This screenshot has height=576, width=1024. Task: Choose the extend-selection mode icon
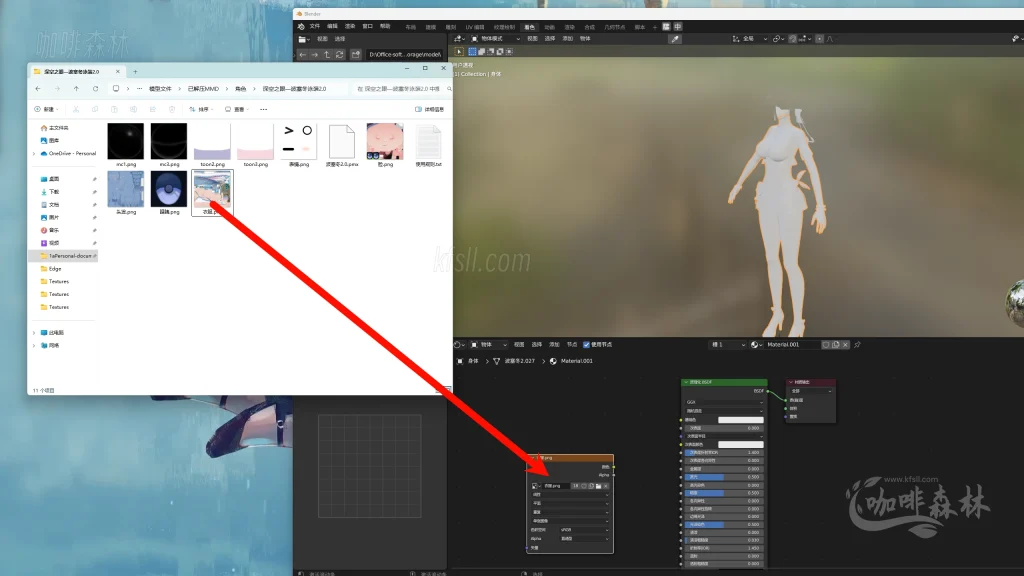click(481, 52)
